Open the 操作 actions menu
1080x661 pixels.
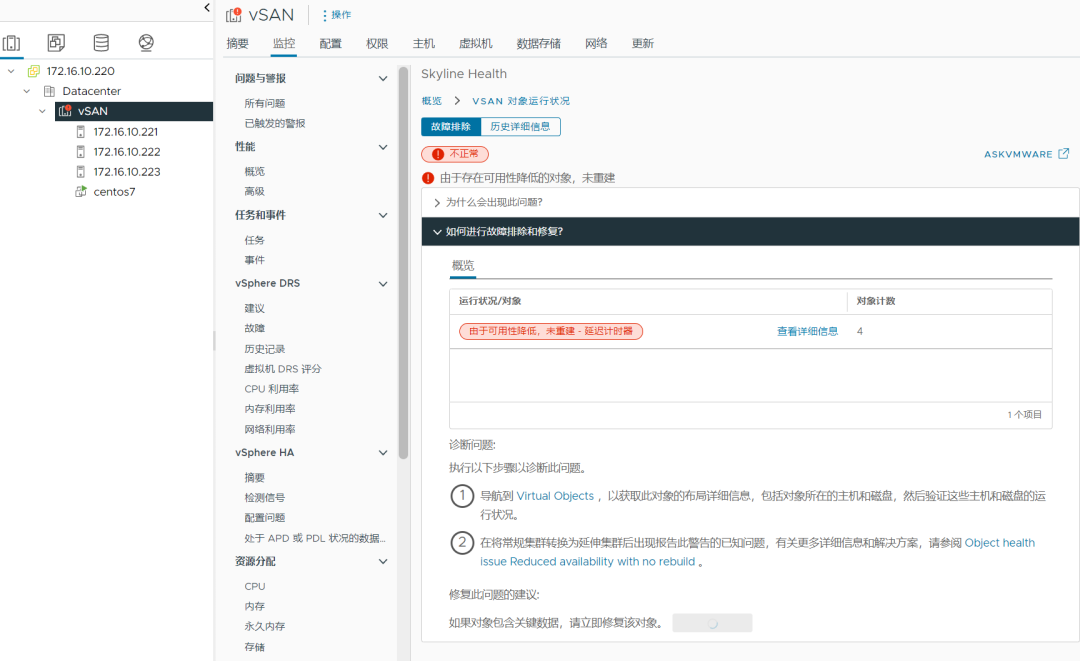click(337, 14)
